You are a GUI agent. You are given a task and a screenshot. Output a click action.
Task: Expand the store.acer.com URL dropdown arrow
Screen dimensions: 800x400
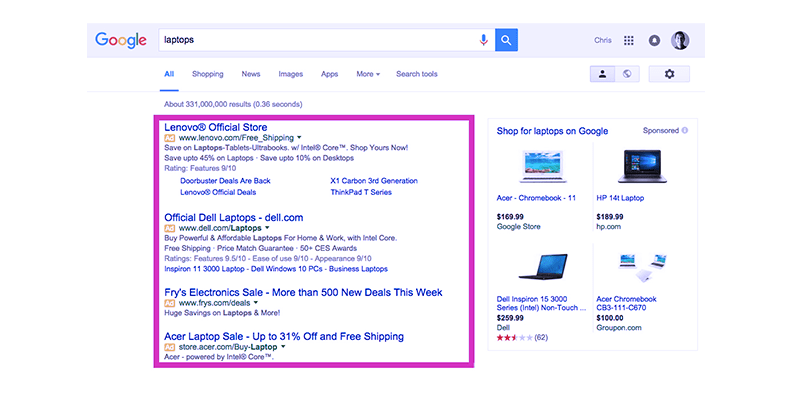point(283,346)
